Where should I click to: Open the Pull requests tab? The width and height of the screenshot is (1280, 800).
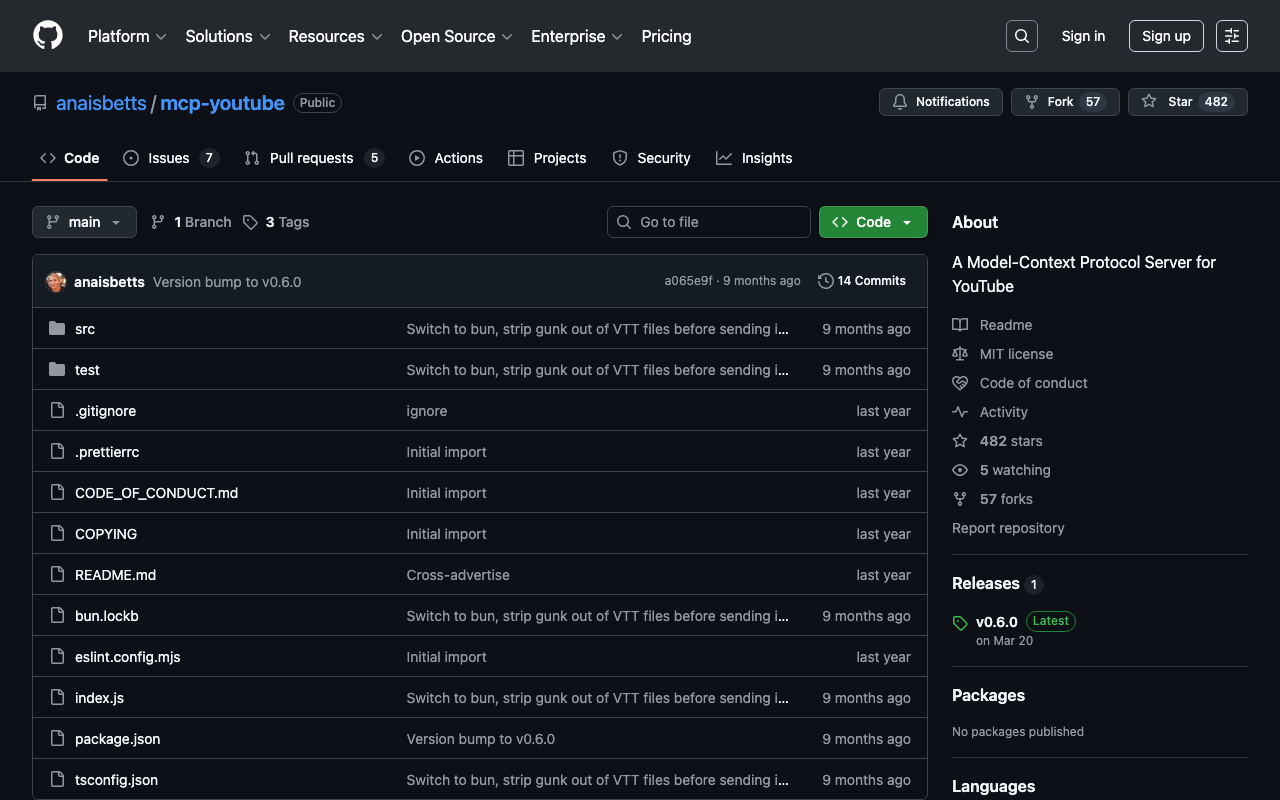pyautogui.click(x=312, y=158)
